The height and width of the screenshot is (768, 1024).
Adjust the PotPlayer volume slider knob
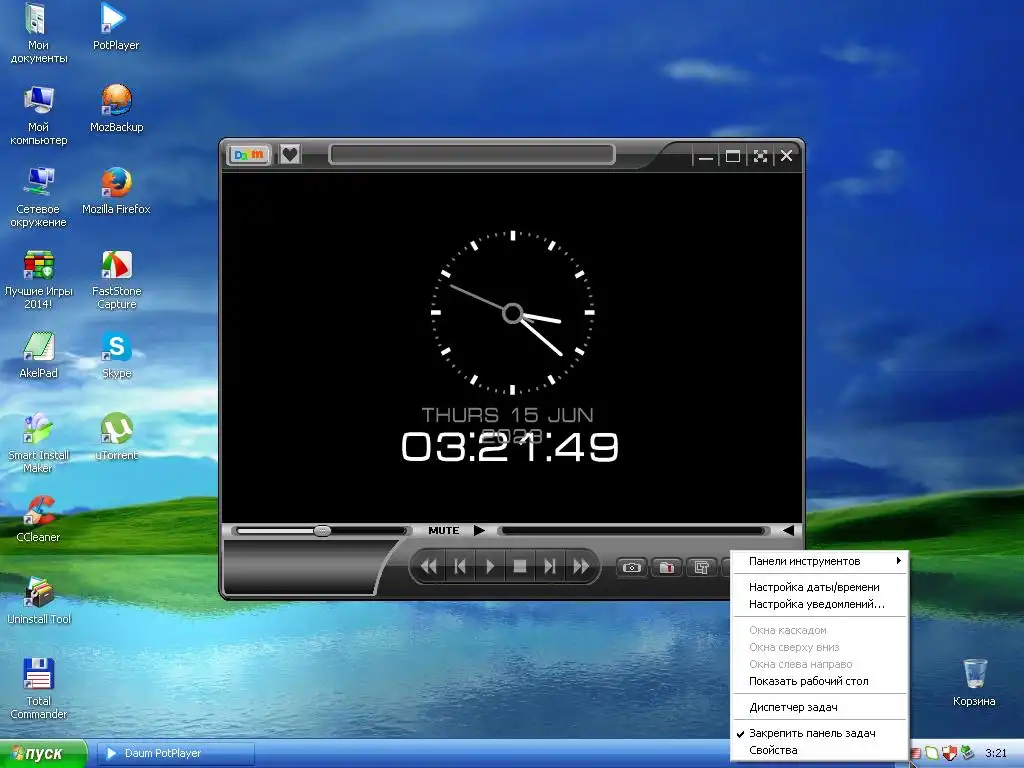(322, 531)
